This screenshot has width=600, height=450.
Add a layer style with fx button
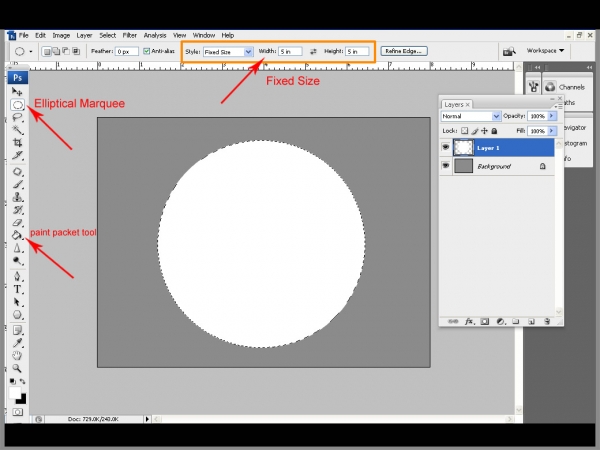click(x=470, y=321)
